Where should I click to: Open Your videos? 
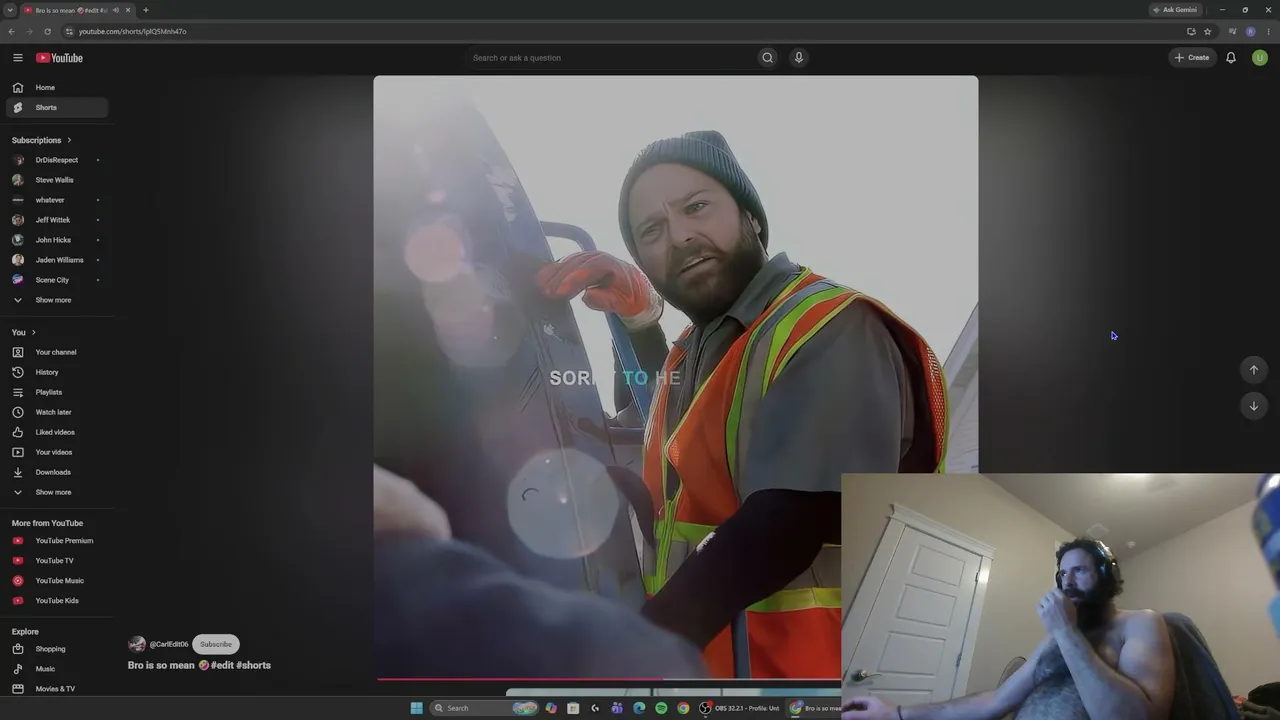click(x=56, y=452)
